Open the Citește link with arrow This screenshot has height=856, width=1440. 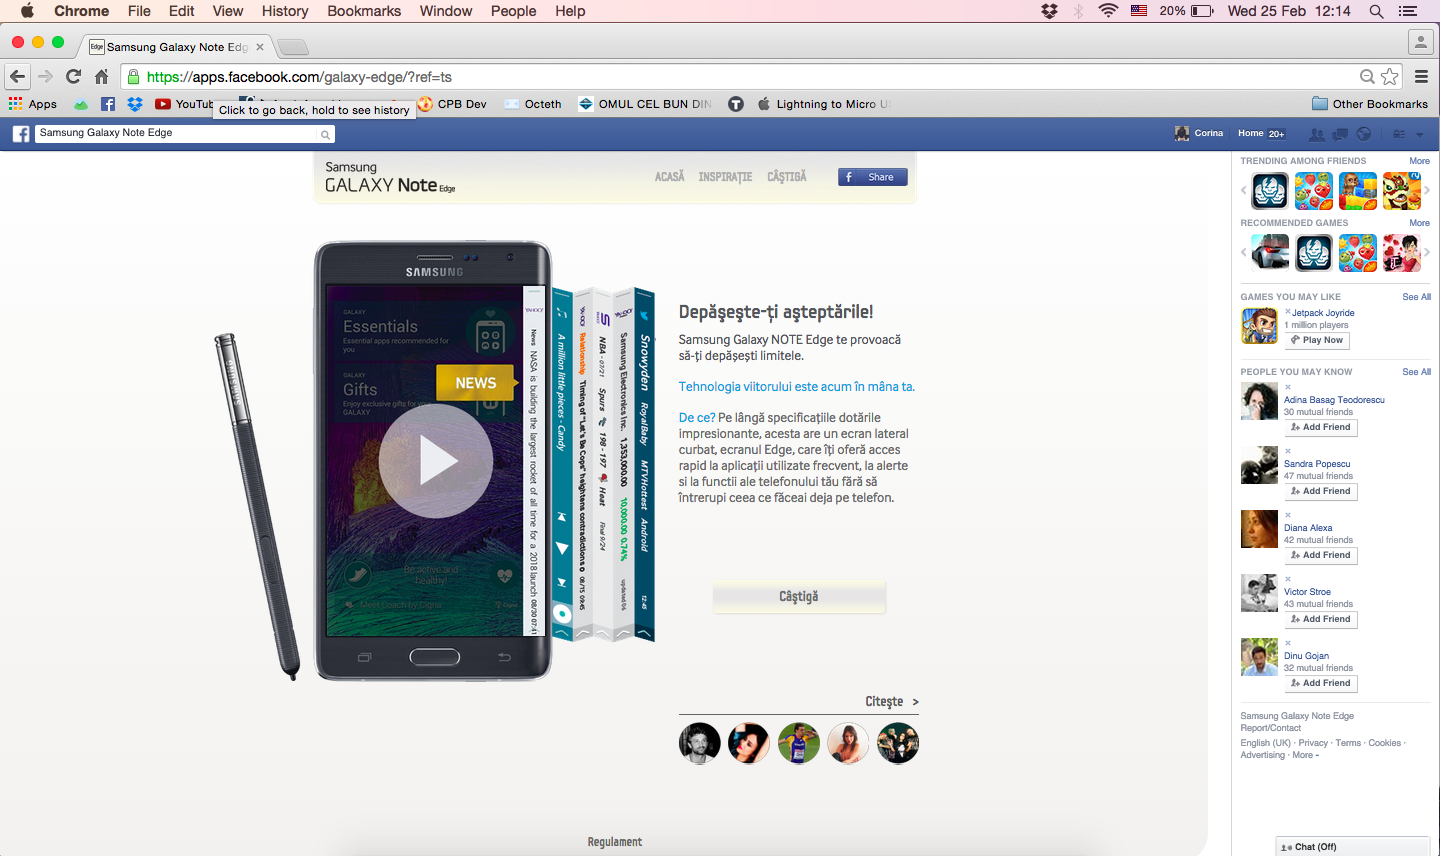892,702
